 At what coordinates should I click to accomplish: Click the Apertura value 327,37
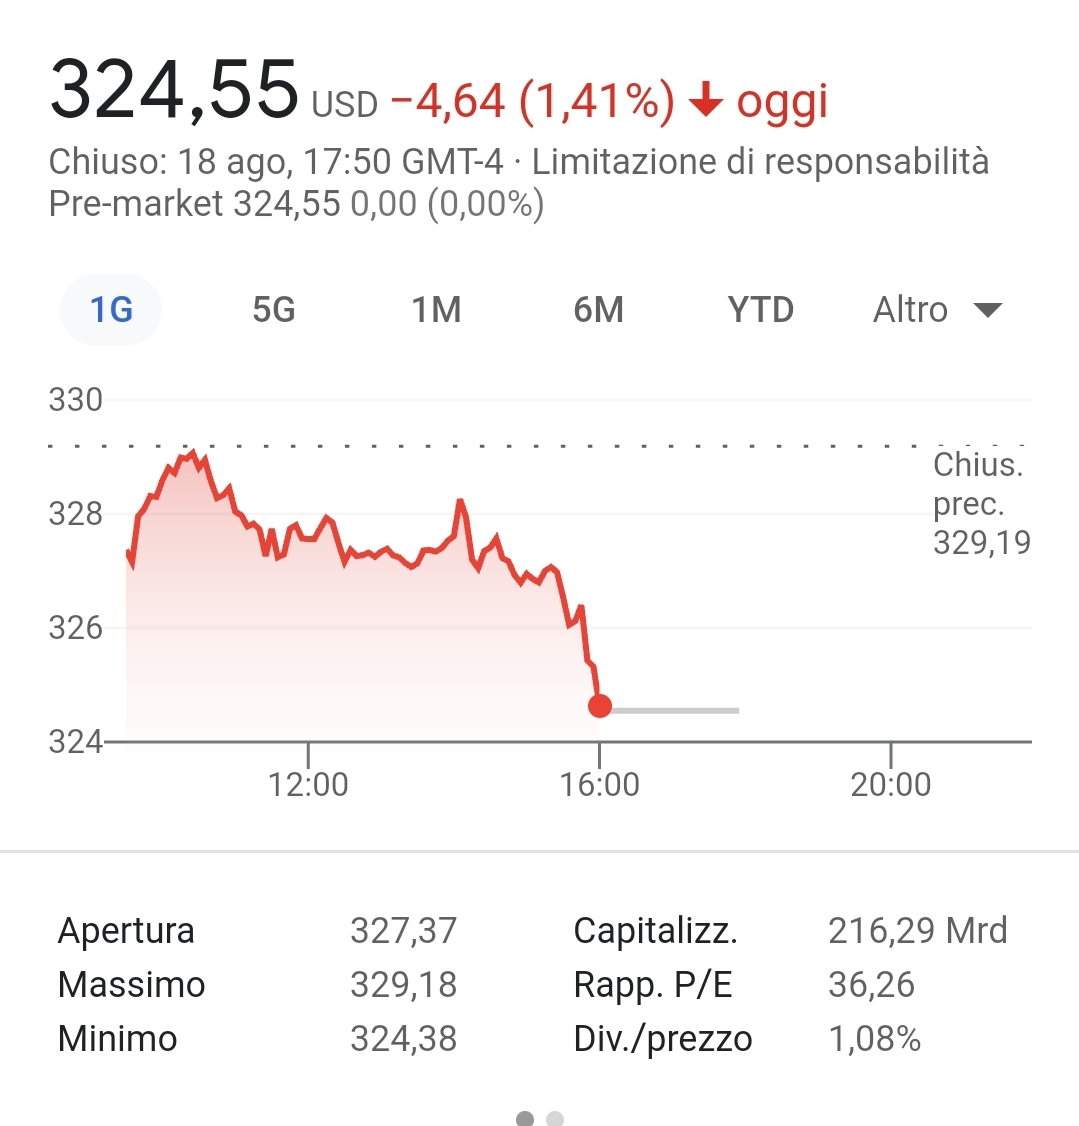pos(403,931)
